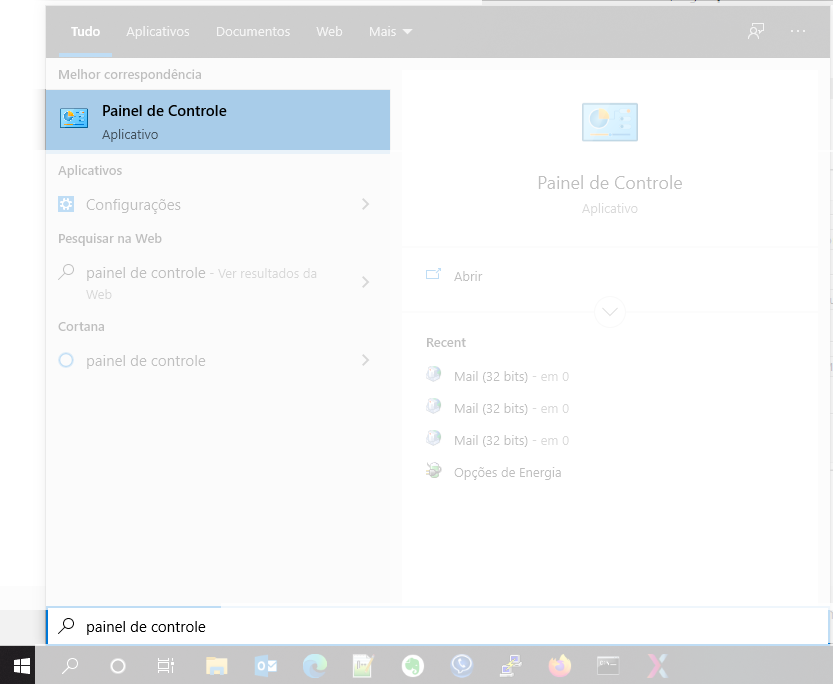Click the Painel de Controle title in preview pane
The height and width of the screenshot is (684, 833).
(610, 183)
